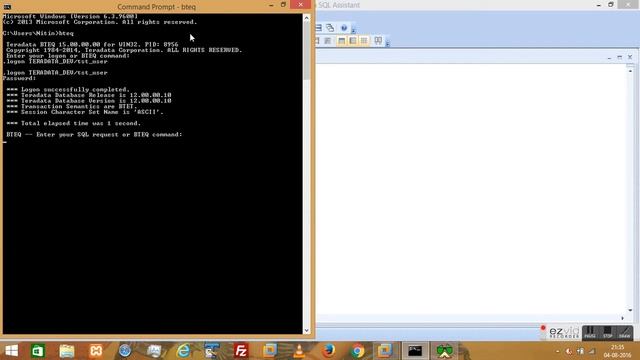Click text 'Logon successfully completed.'
Image resolution: width=640 pixels, height=360 pixels.
pos(75,89)
